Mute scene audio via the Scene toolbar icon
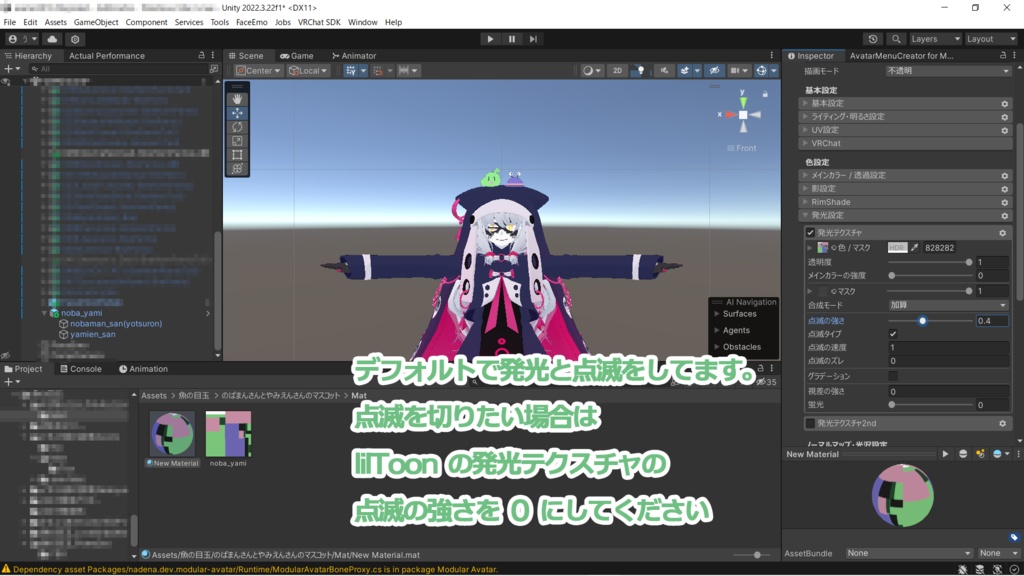 [665, 70]
